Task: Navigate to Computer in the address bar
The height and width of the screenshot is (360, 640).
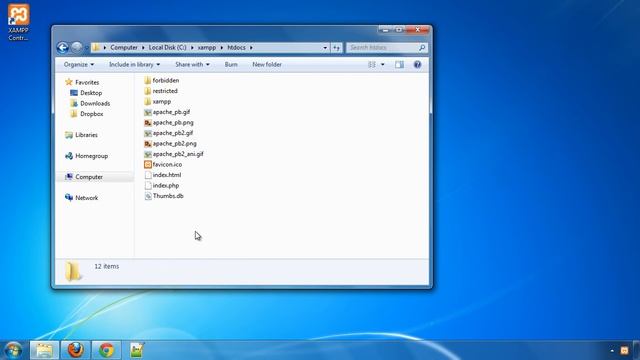Action: (124, 48)
